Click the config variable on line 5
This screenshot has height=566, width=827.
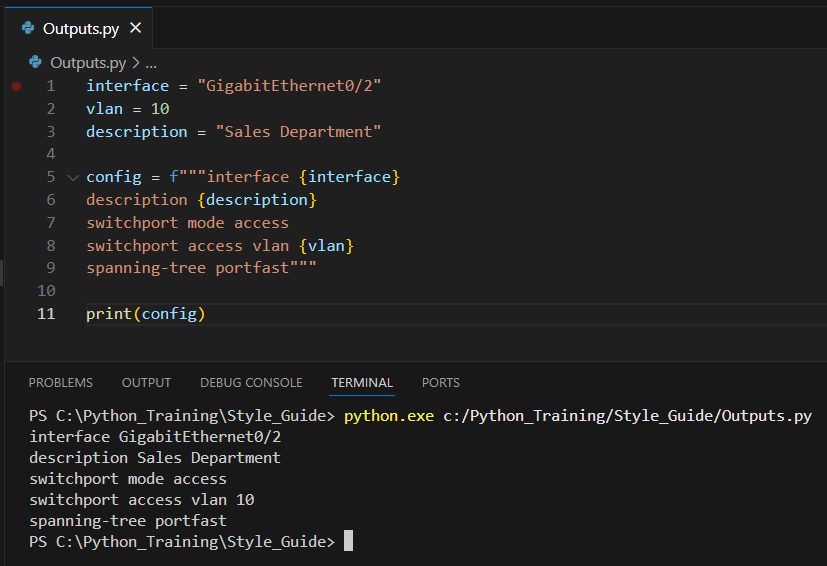click(114, 177)
